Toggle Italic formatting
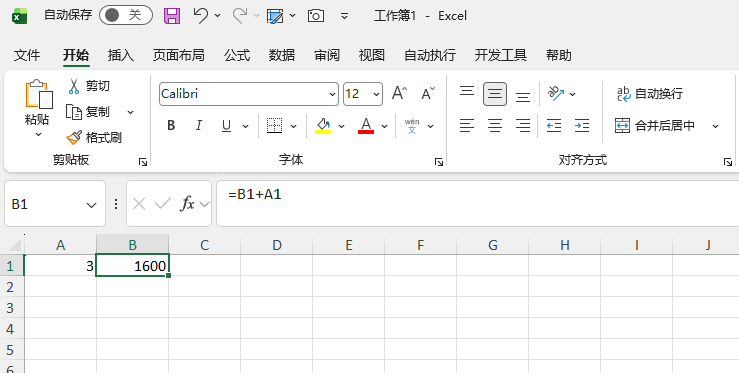Screen dimensions: 739x373 coord(198,125)
